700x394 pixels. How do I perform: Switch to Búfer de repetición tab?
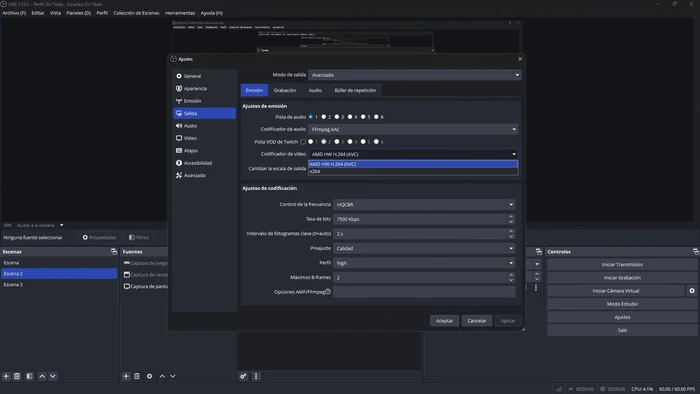point(355,90)
